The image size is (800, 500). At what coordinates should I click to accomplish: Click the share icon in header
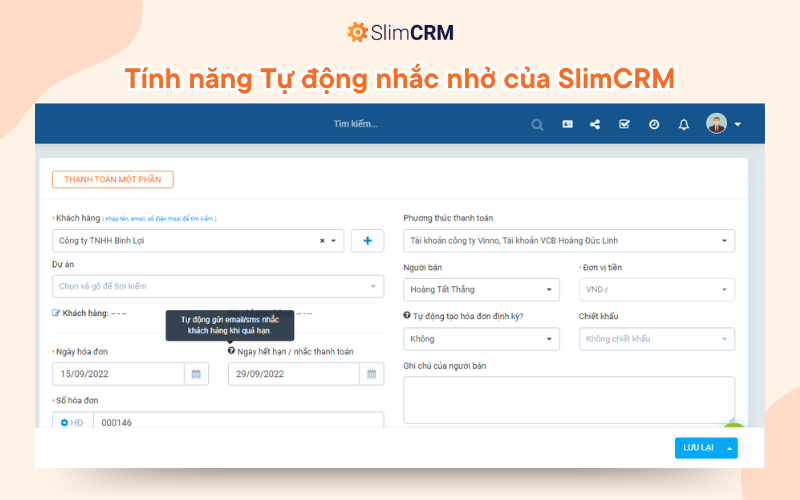[595, 124]
